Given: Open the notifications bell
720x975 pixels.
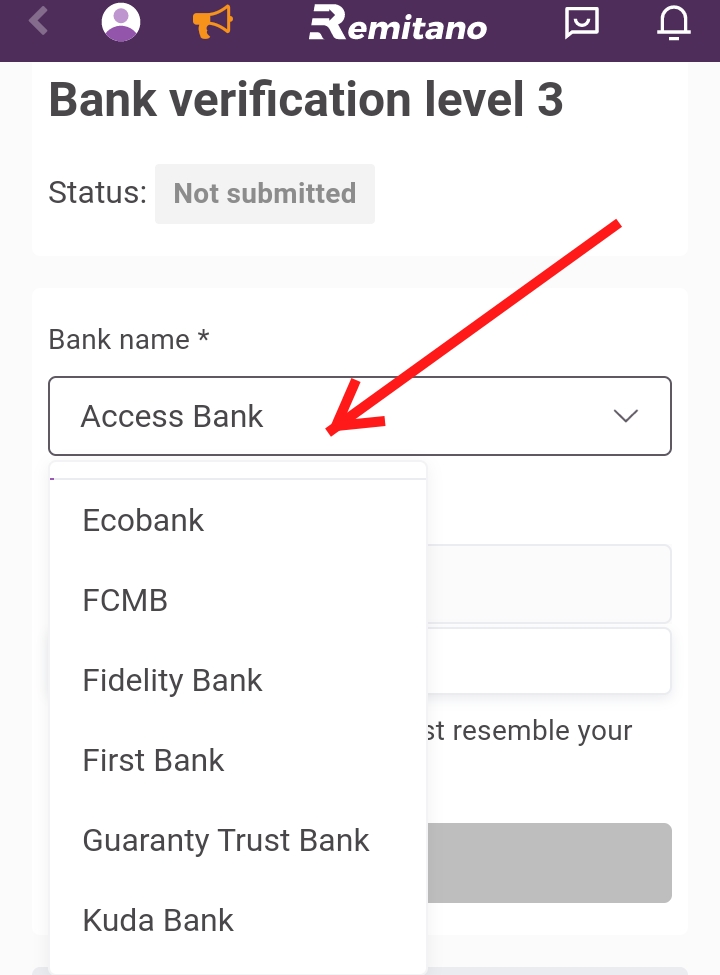Looking at the screenshot, I should (673, 22).
